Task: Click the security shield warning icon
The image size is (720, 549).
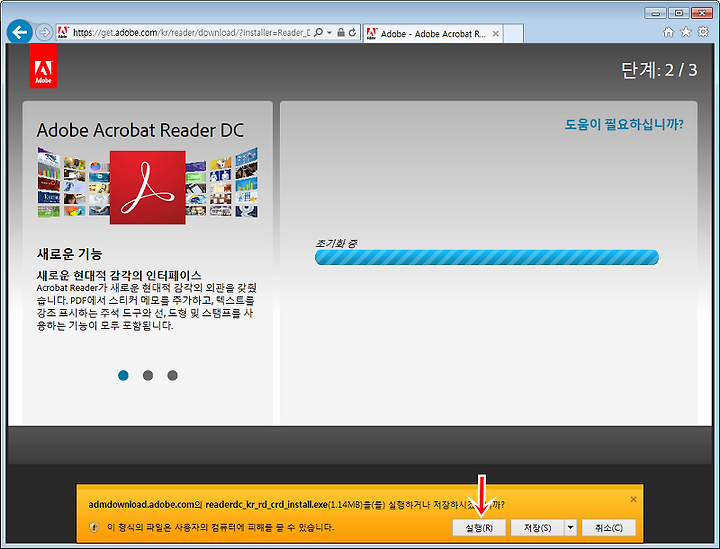Action: pyautogui.click(x=94, y=527)
